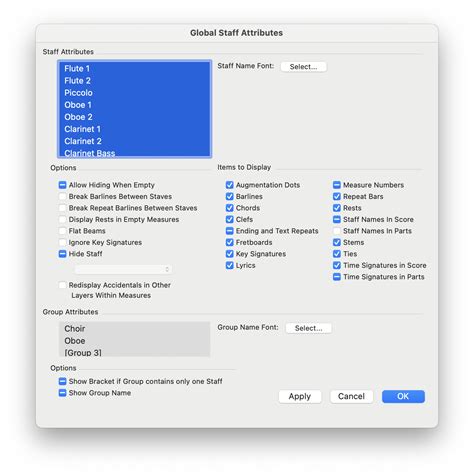
Task: Open Staff Name Font Select button
Action: [303, 67]
